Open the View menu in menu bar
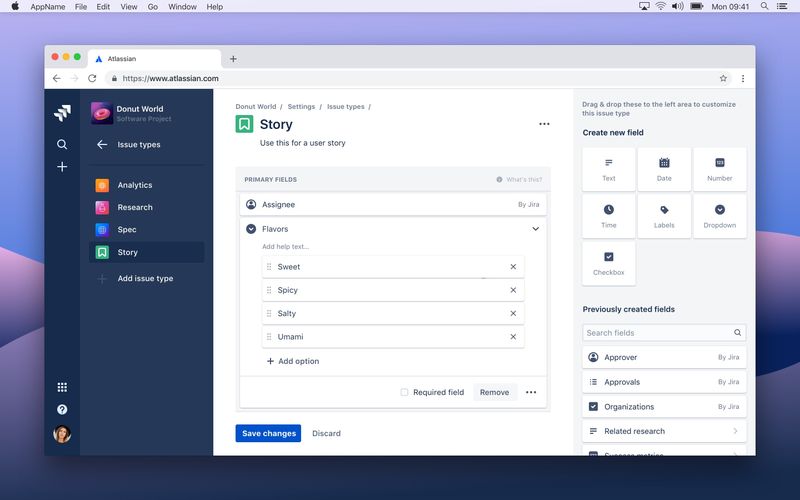800x500 pixels. click(129, 7)
